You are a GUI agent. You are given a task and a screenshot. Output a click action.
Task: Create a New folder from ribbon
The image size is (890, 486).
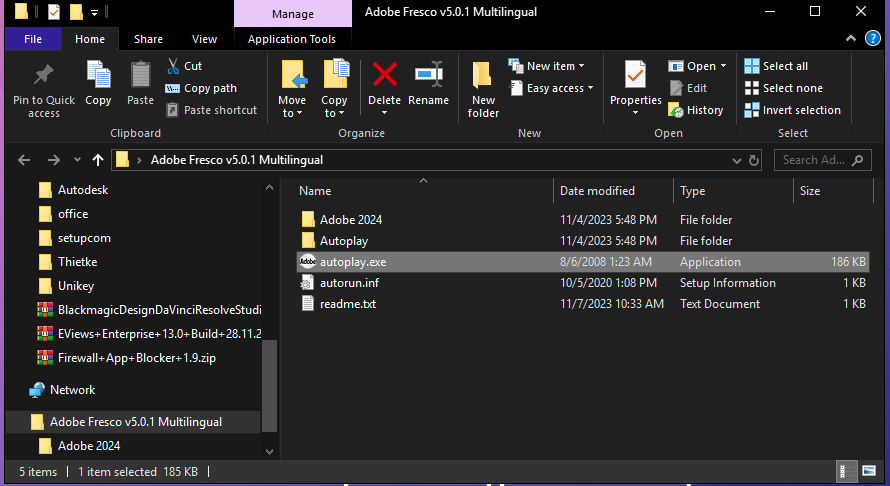[x=483, y=88]
